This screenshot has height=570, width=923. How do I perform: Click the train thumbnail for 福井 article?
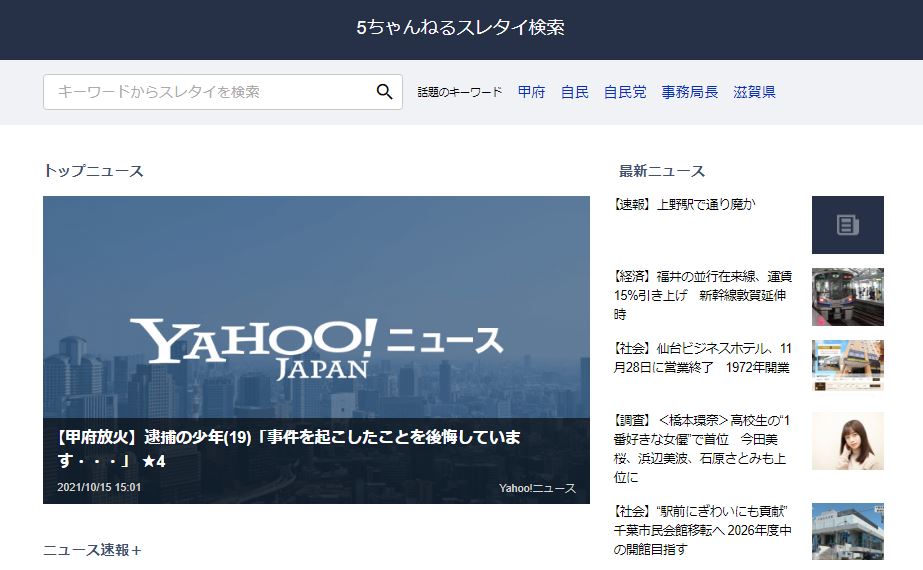point(848,297)
